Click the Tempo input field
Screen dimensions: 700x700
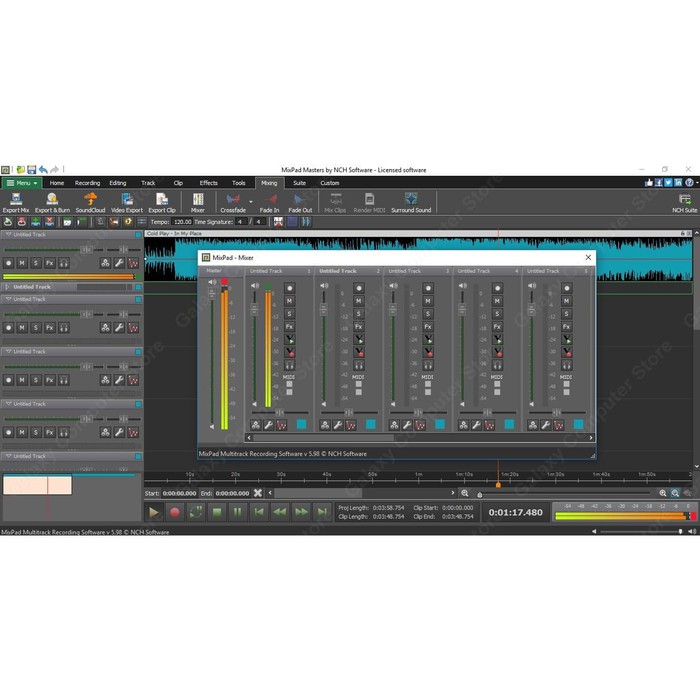(182, 221)
